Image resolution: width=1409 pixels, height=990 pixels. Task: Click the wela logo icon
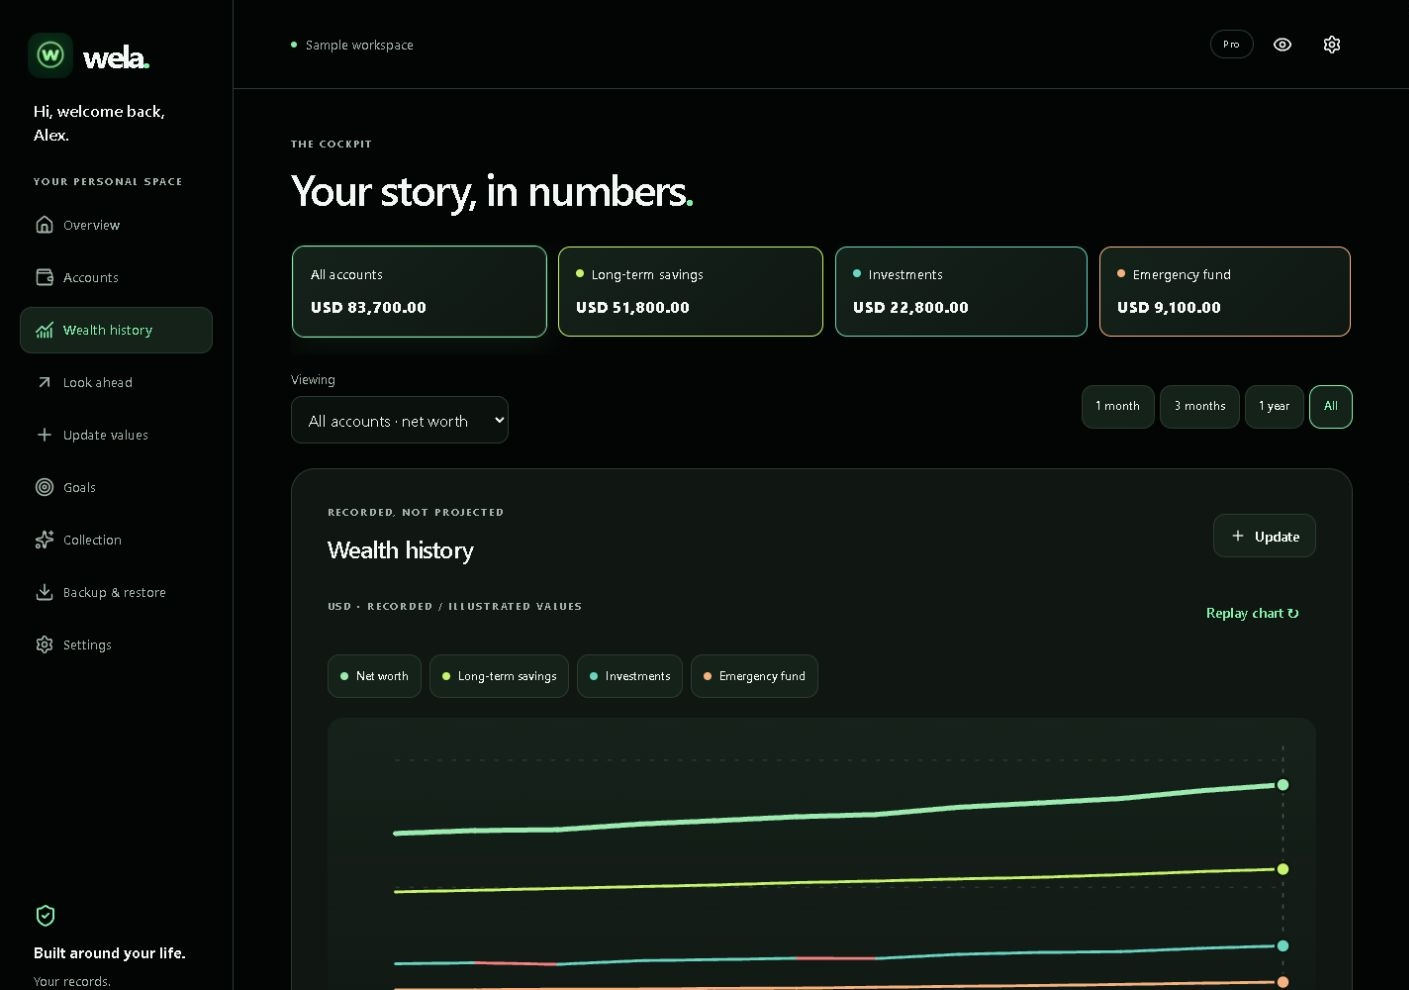pos(50,55)
